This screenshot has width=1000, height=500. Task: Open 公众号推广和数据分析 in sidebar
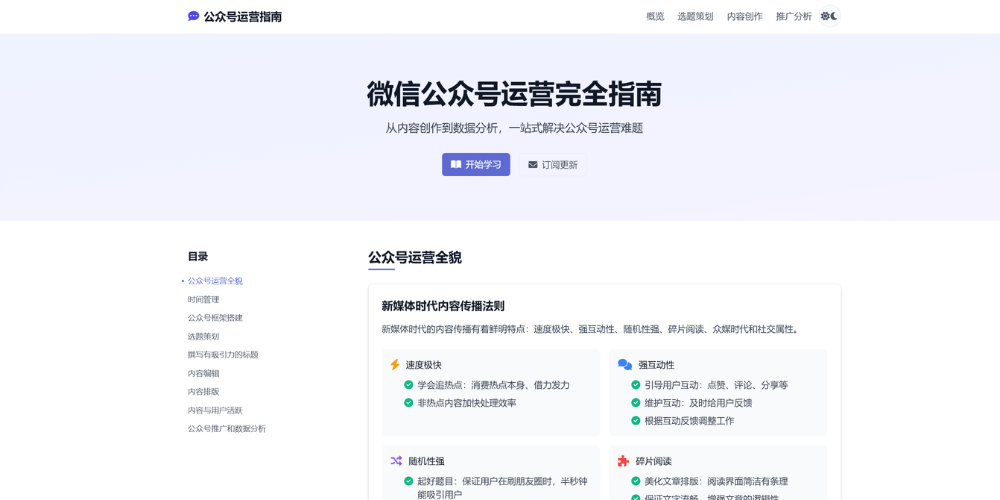pyautogui.click(x=227, y=429)
